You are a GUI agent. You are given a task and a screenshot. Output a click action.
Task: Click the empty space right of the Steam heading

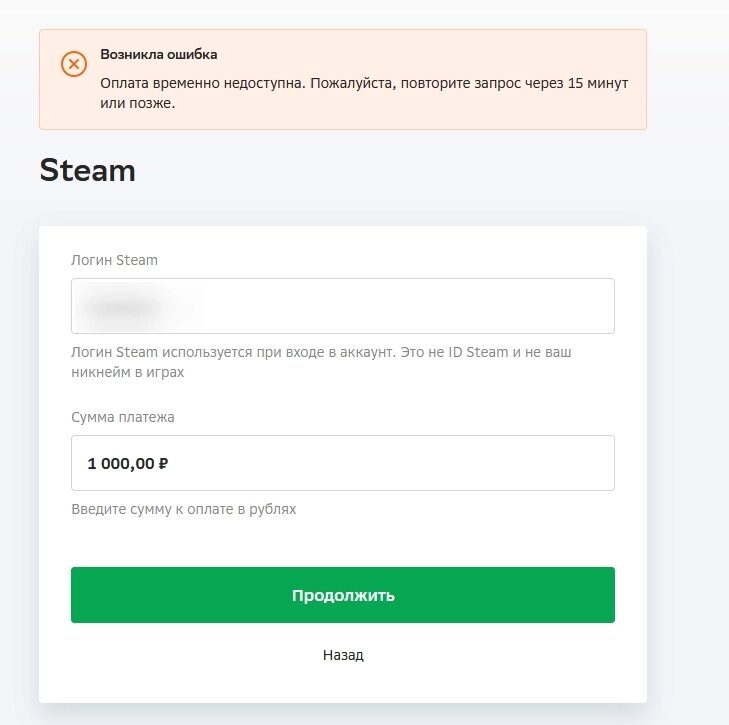pyautogui.click(x=391, y=170)
